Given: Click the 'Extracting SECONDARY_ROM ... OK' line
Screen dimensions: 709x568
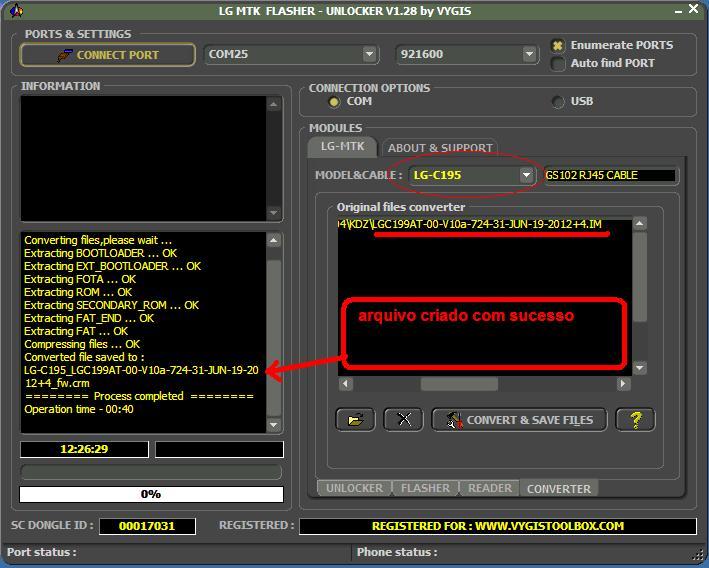Looking at the screenshot, I should [111, 305].
